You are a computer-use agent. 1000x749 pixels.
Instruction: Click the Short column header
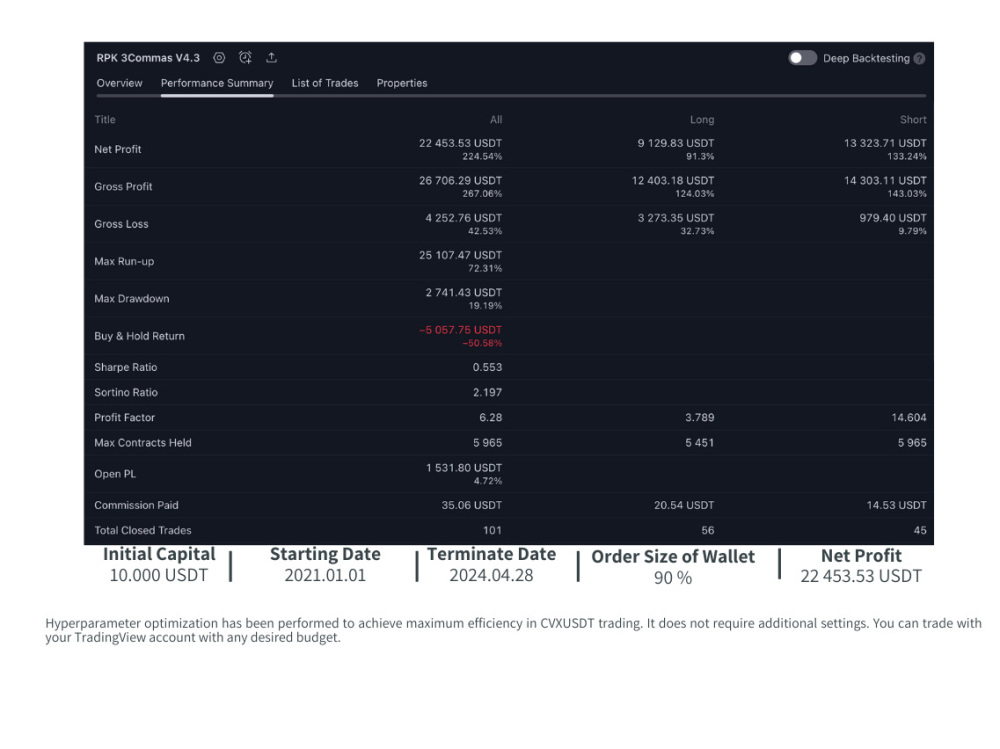913,119
